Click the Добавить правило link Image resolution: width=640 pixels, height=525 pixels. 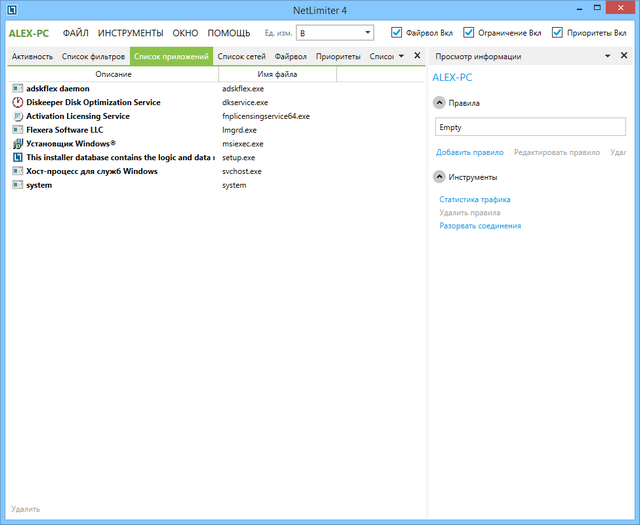tap(469, 152)
